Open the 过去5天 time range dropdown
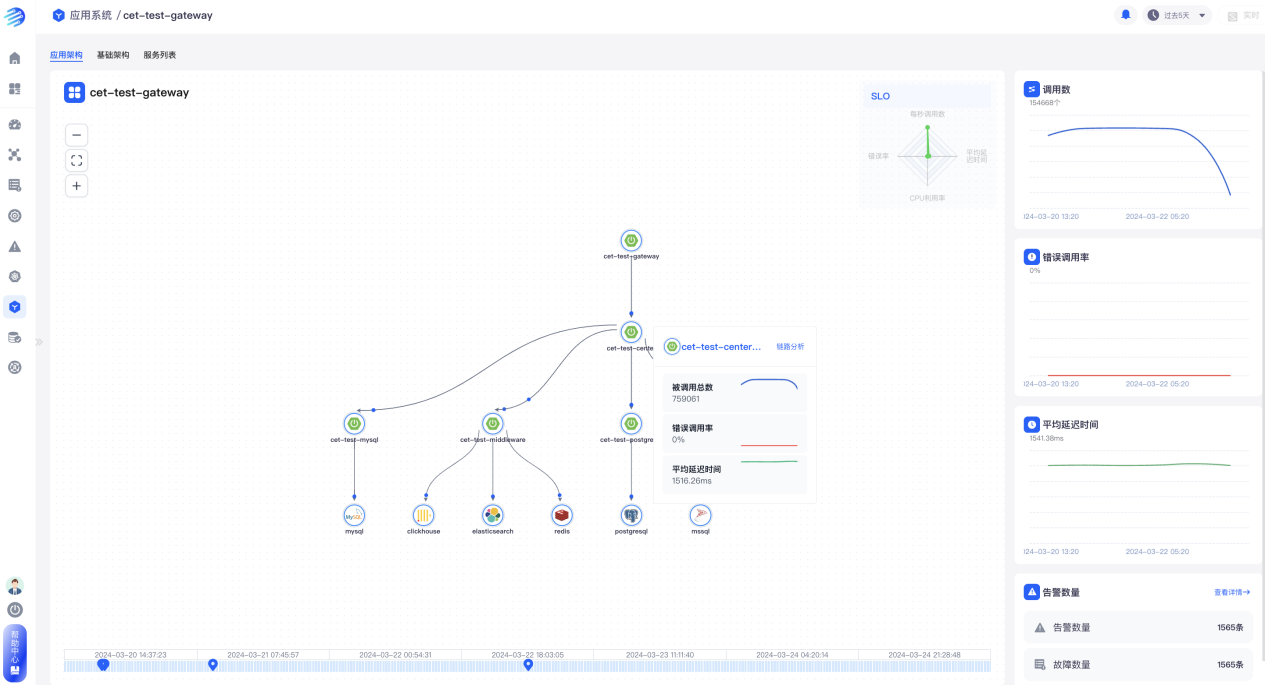 tap(1177, 15)
